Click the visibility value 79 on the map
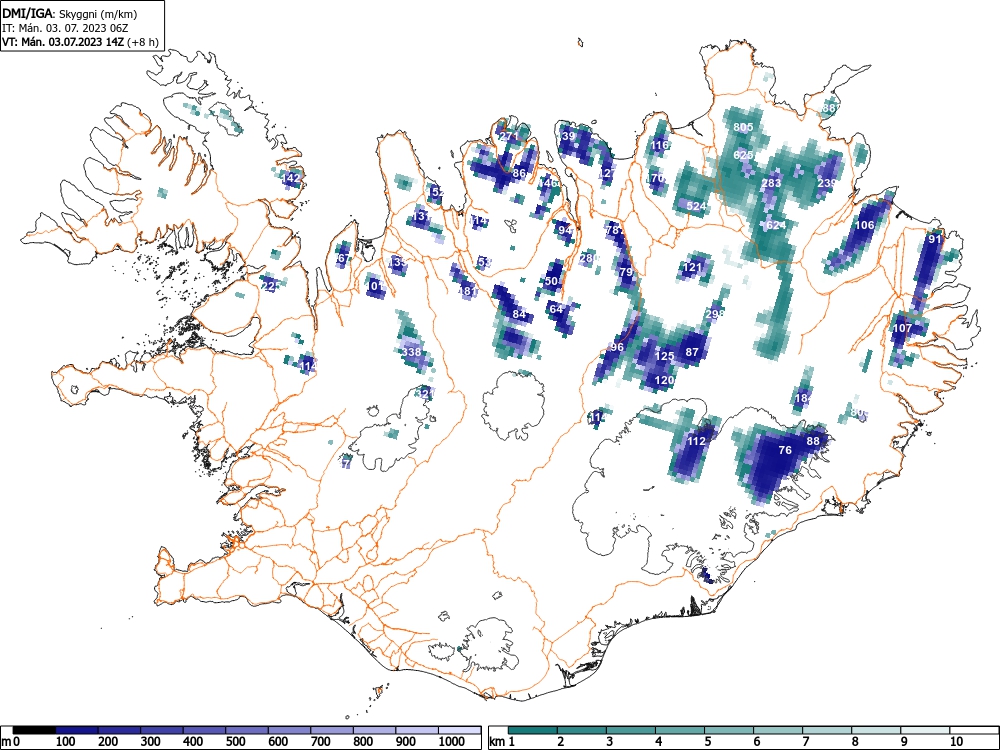 [626, 272]
